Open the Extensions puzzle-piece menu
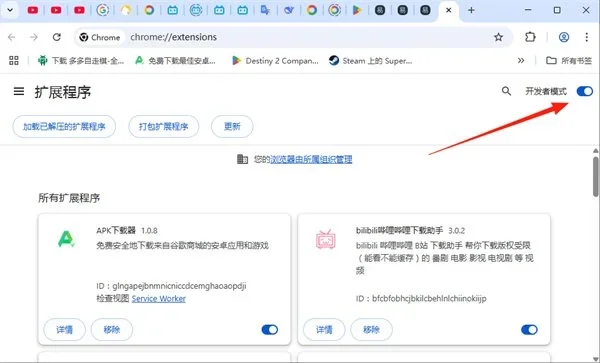The height and width of the screenshot is (363, 600). [530, 37]
